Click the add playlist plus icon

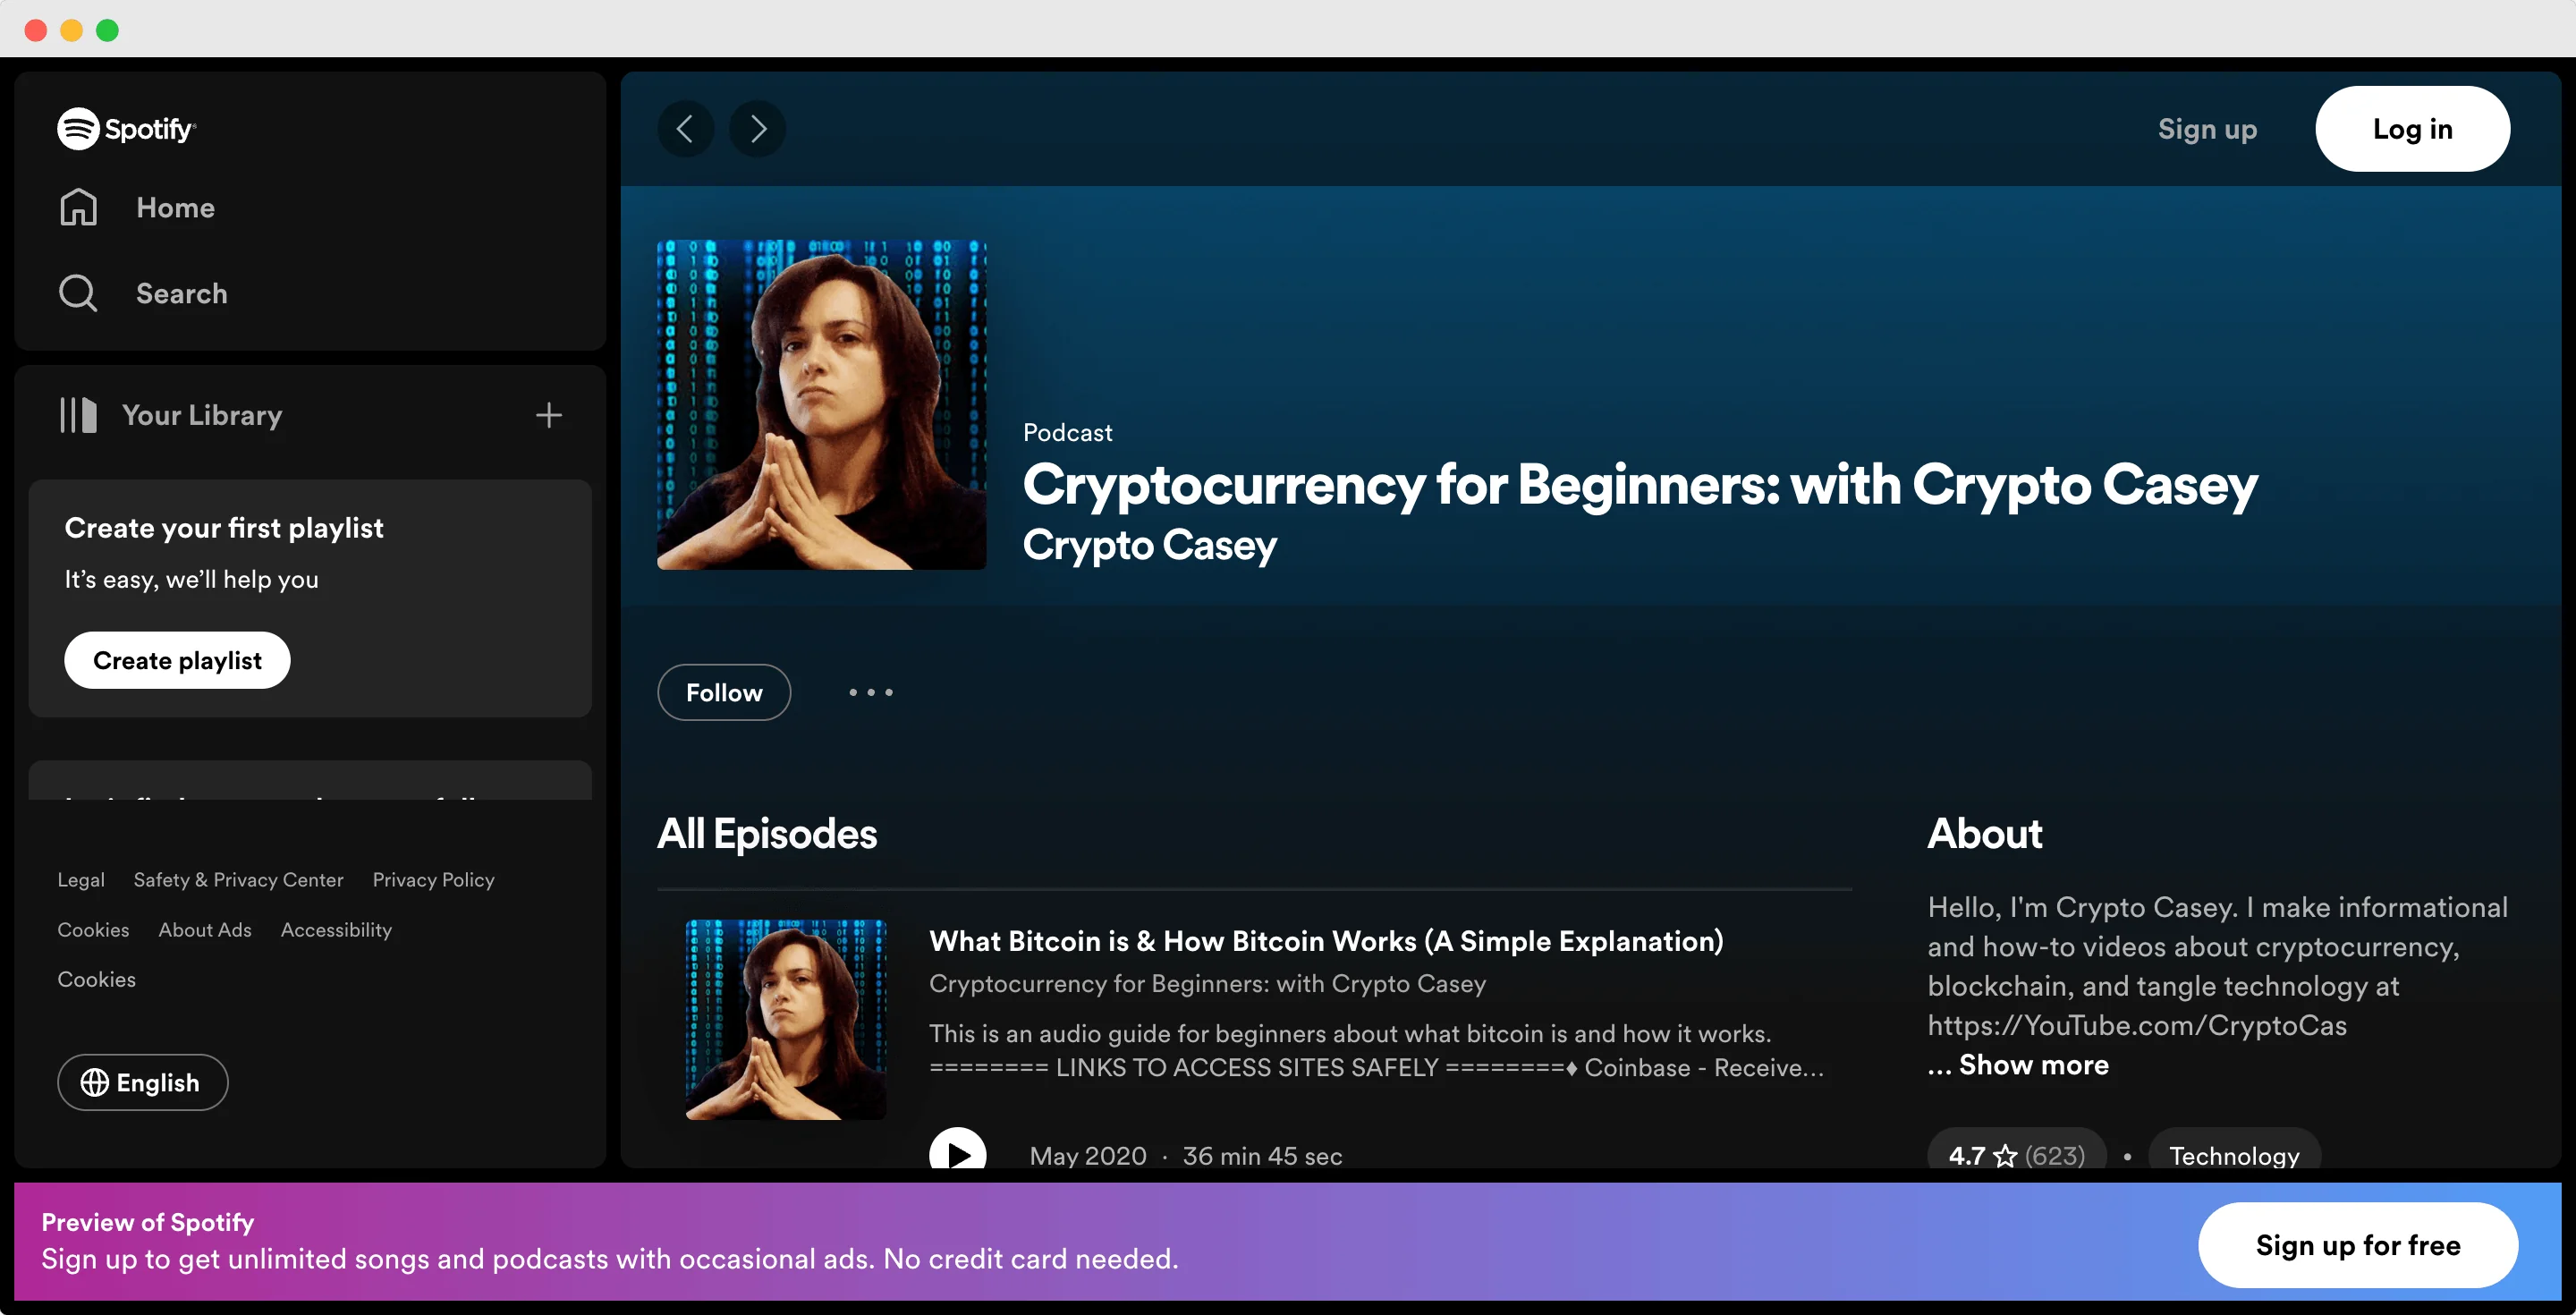coord(548,412)
